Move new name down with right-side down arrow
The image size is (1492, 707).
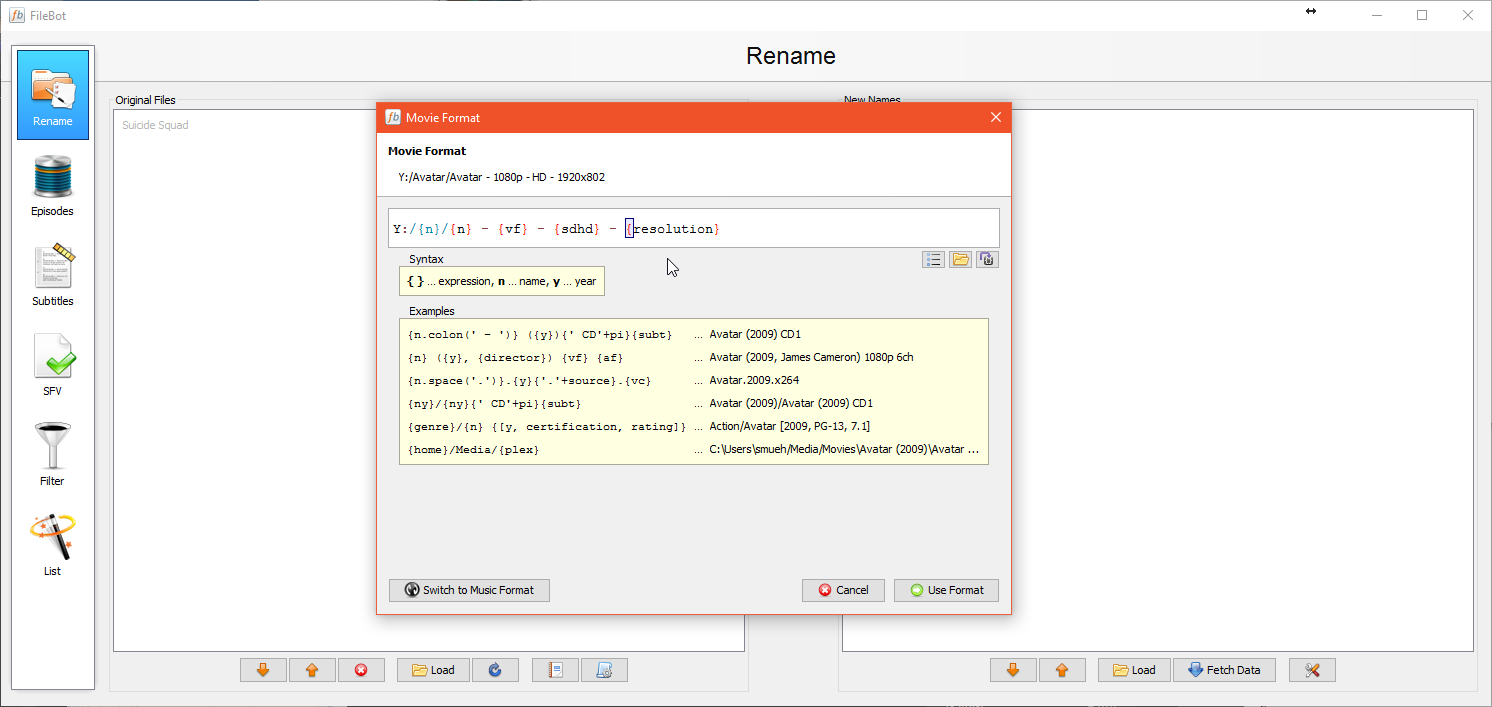pyautogui.click(x=1013, y=670)
